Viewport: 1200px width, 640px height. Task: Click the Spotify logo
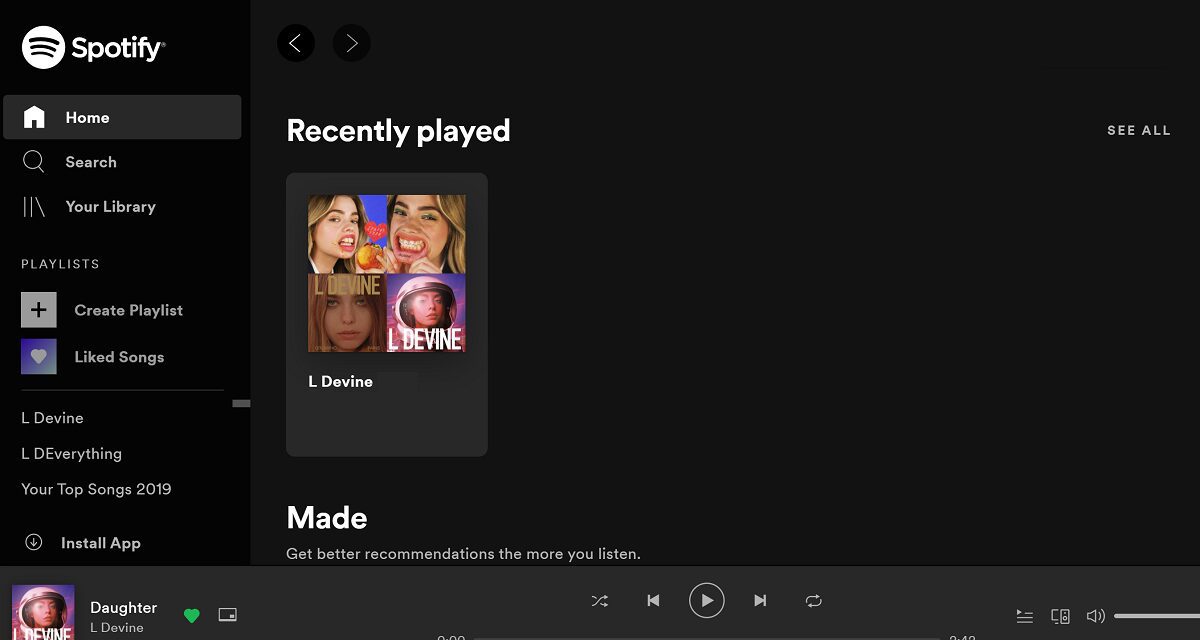coord(94,47)
